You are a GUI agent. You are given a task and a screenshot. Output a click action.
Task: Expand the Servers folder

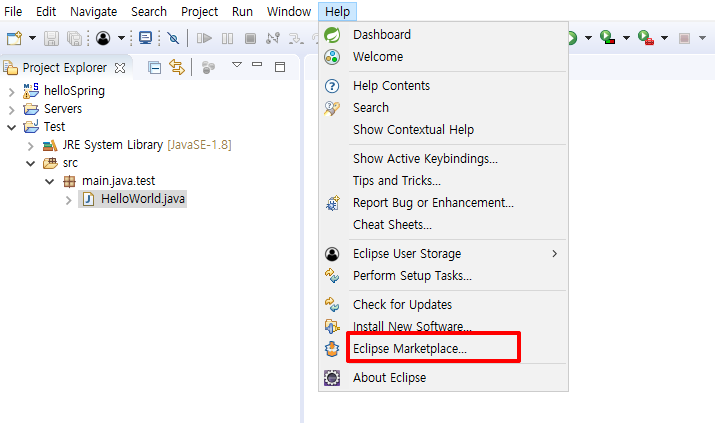pos(11,110)
